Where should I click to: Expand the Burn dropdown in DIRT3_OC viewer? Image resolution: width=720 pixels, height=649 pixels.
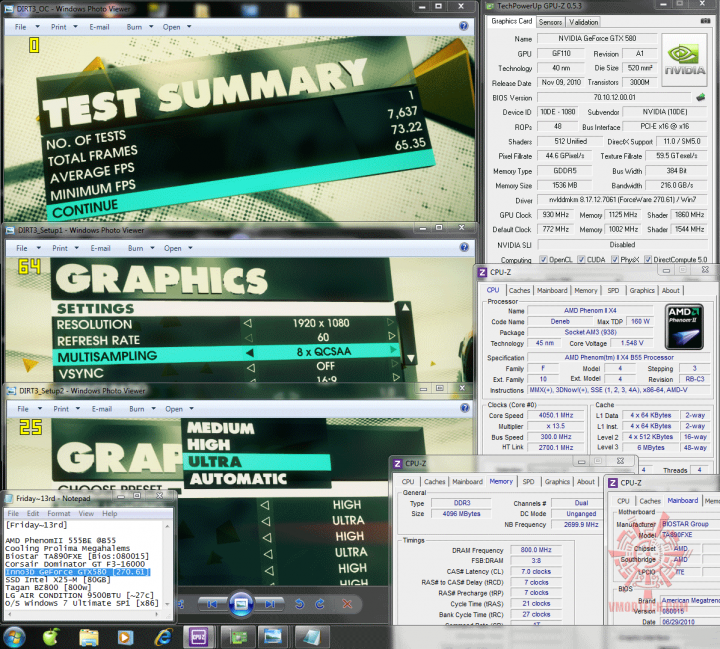[x=151, y=27]
